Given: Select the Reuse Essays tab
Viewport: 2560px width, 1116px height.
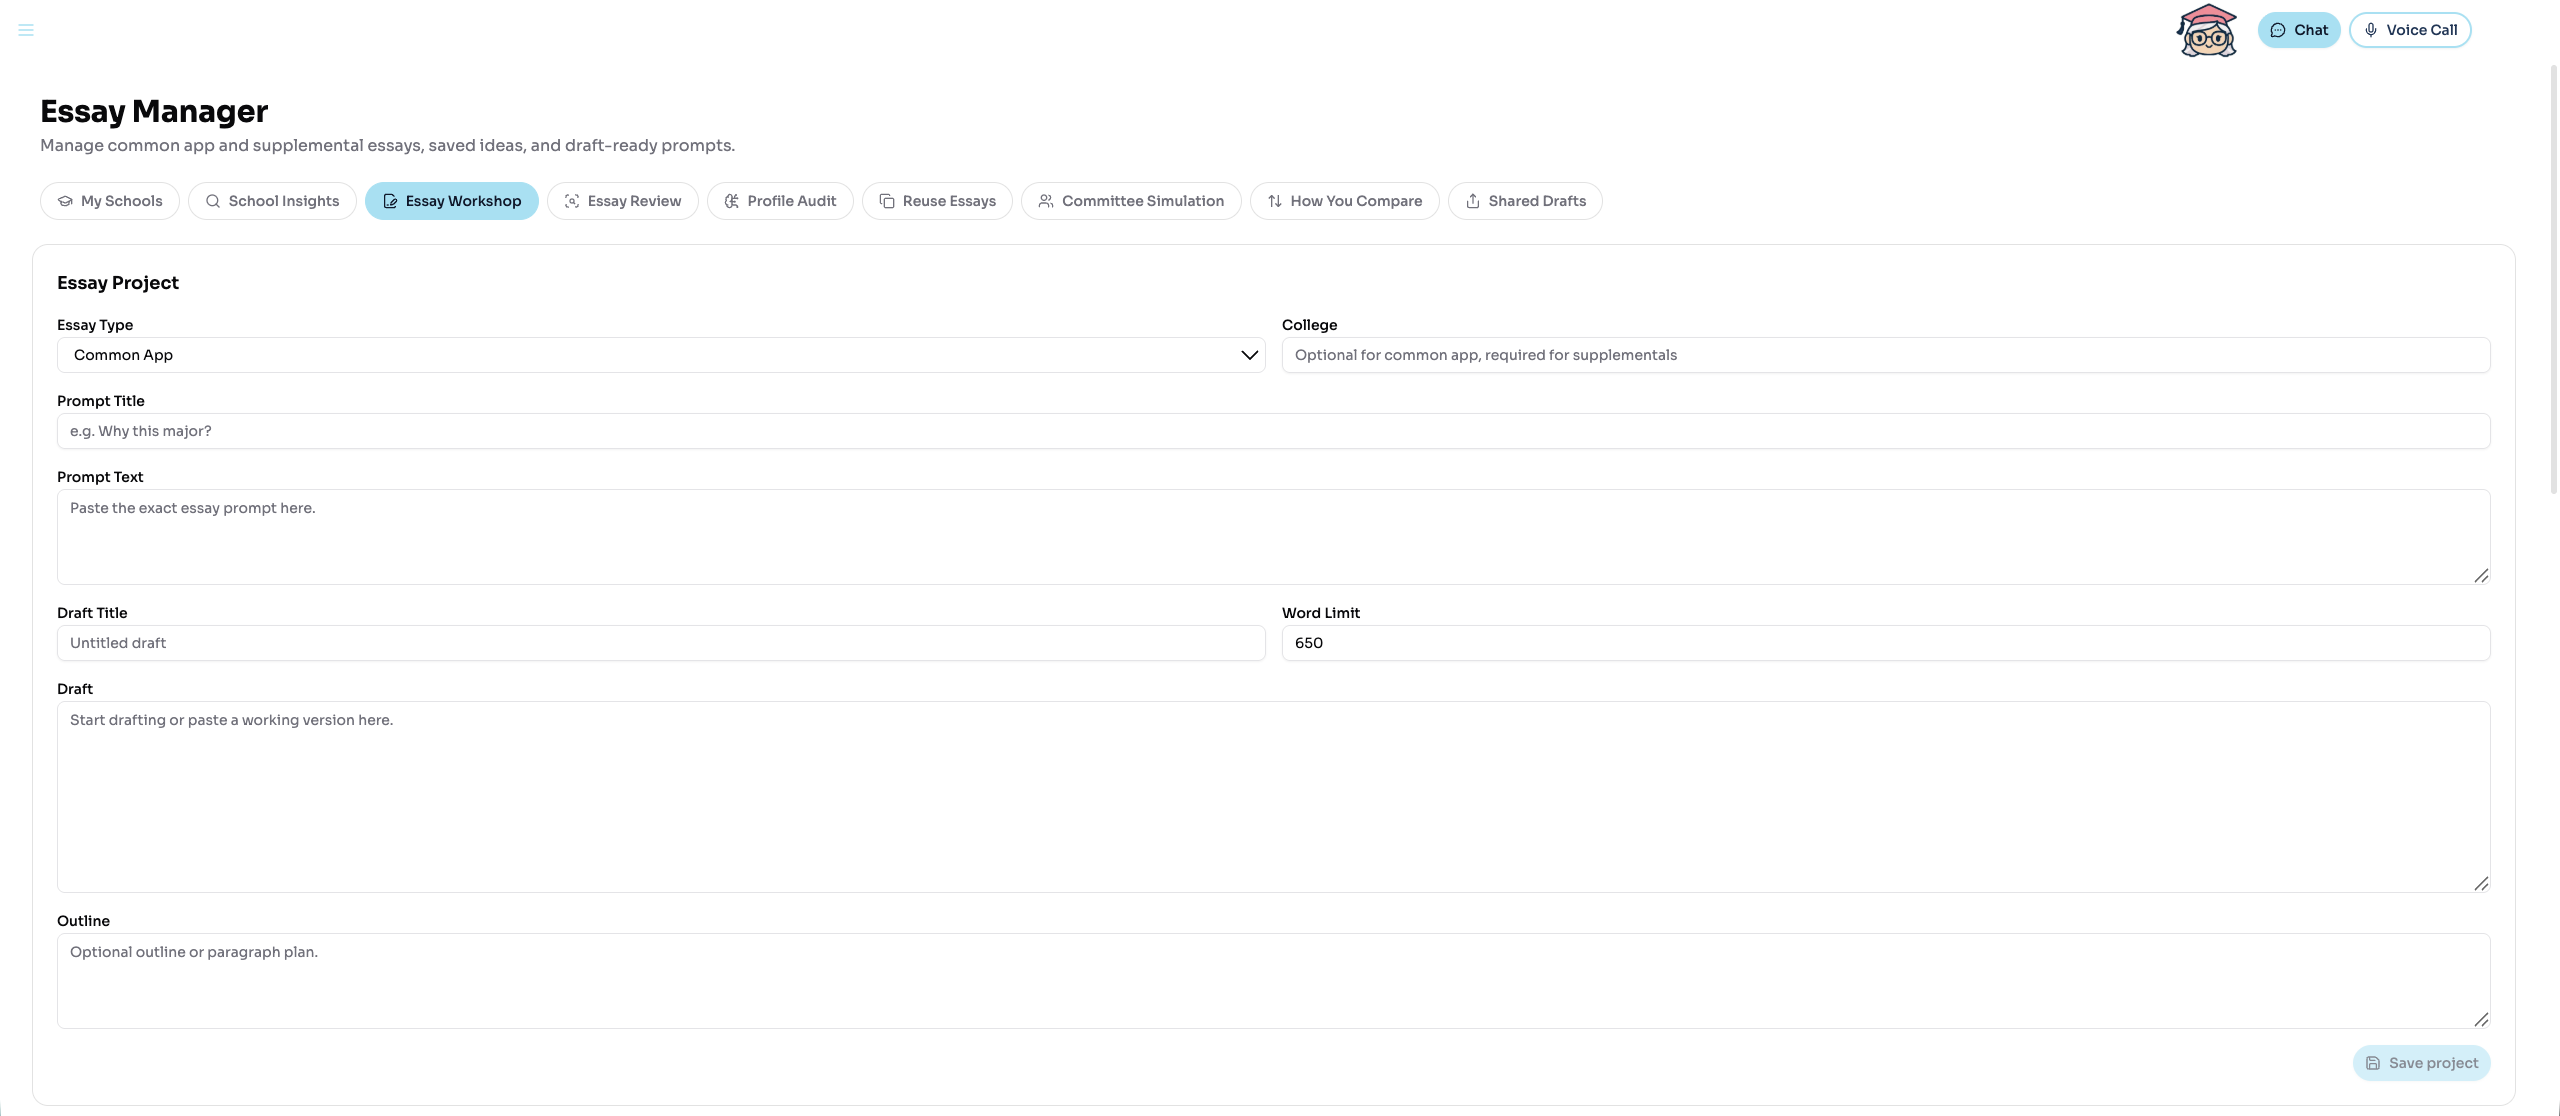Looking at the screenshot, I should 937,201.
